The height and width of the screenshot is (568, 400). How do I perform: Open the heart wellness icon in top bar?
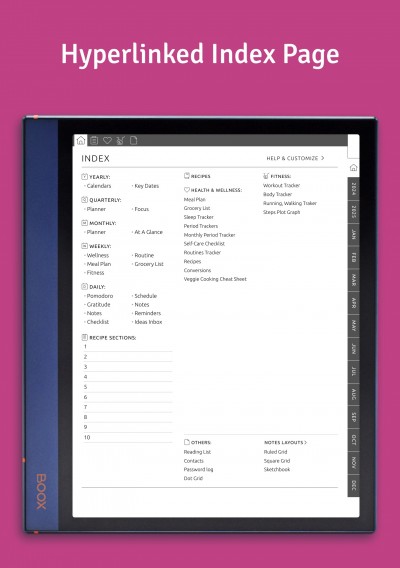pos(107,140)
